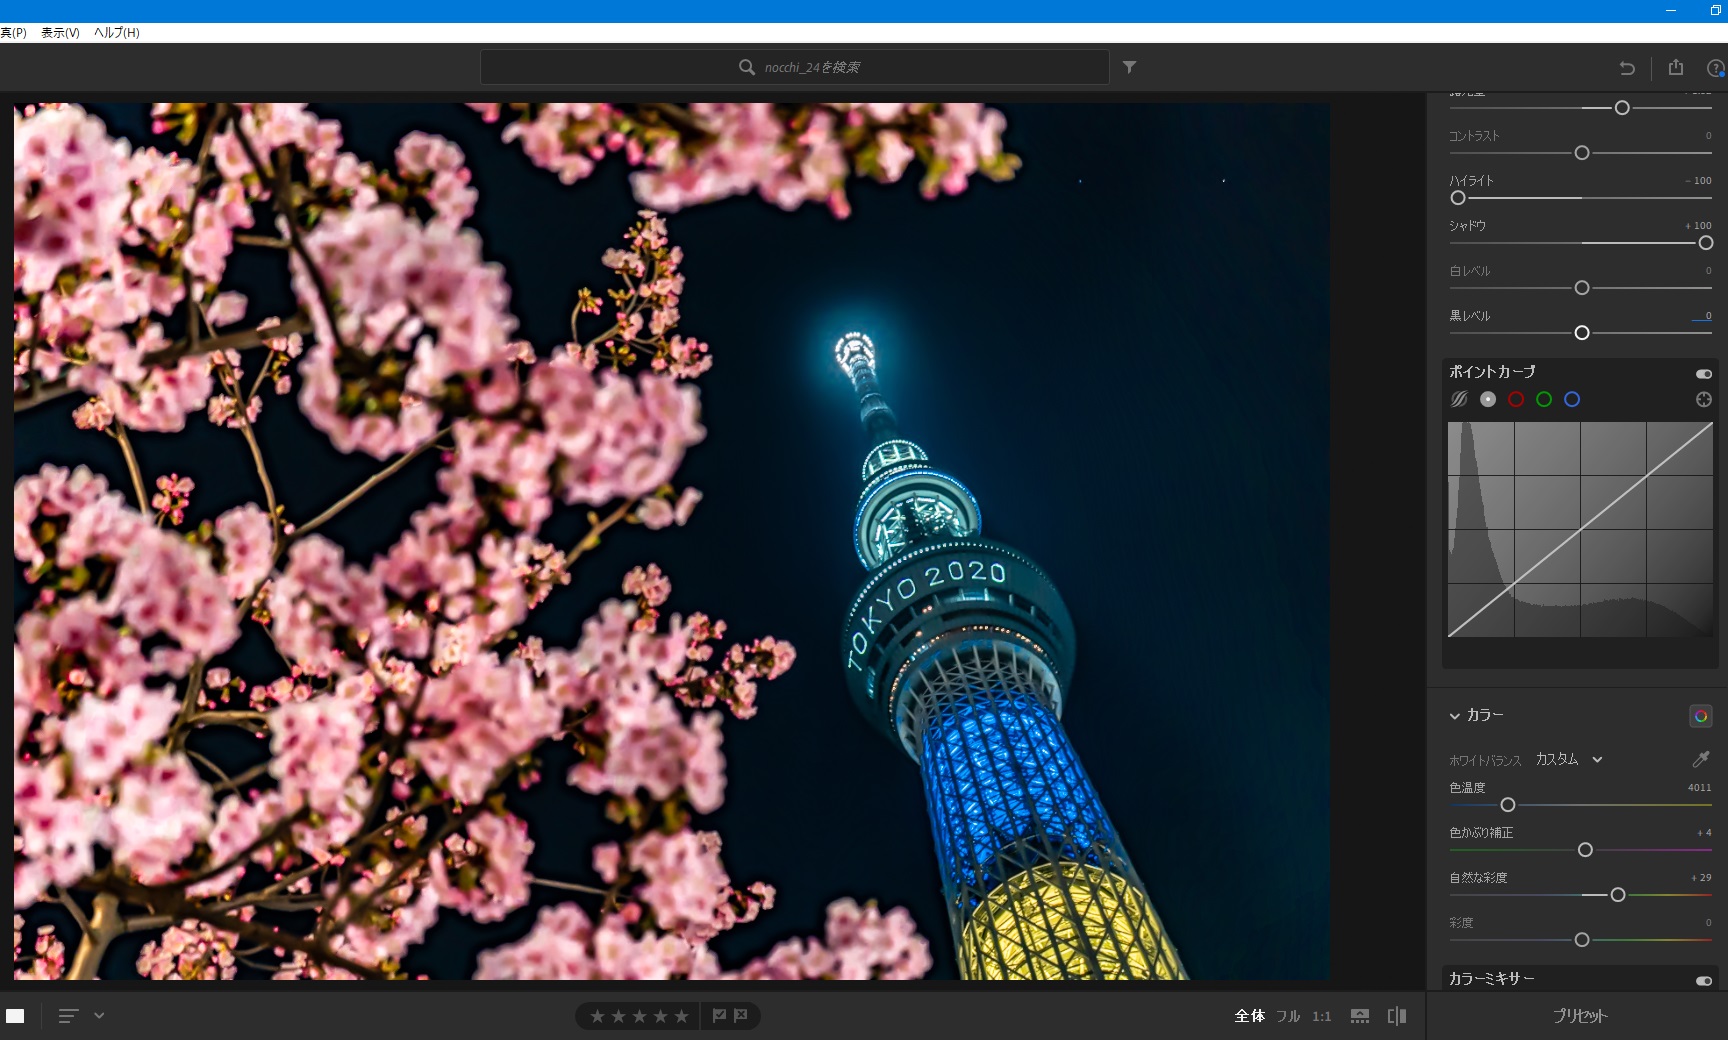This screenshot has width=1728, height=1040.
Task: Click the 白レベル slider handle
Action: [1582, 288]
